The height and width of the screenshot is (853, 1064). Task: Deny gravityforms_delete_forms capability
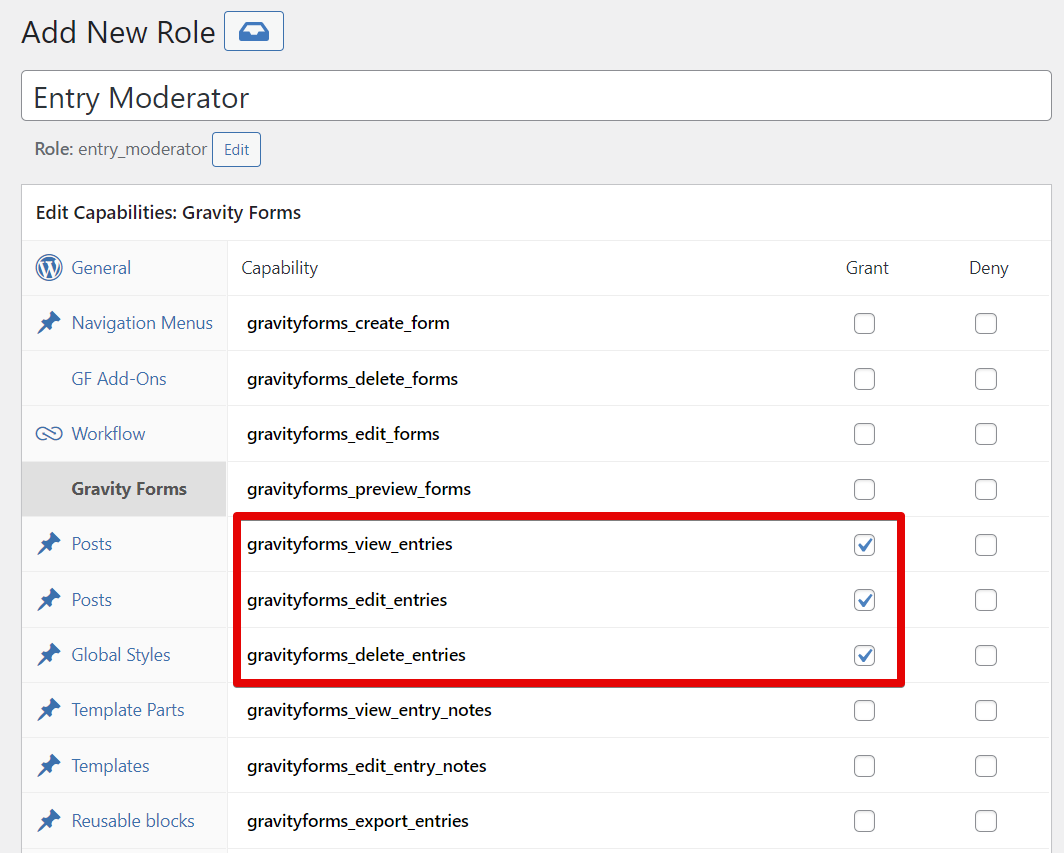[986, 379]
